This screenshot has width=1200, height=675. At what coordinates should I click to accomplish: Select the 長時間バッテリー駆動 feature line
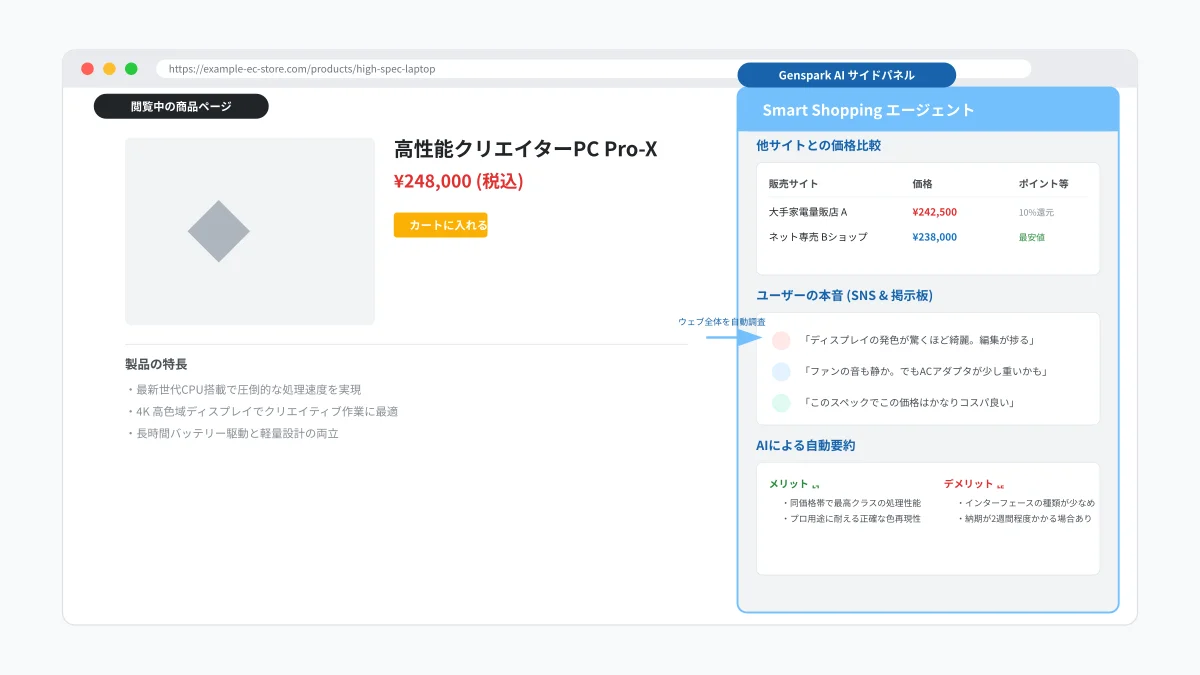pos(232,433)
